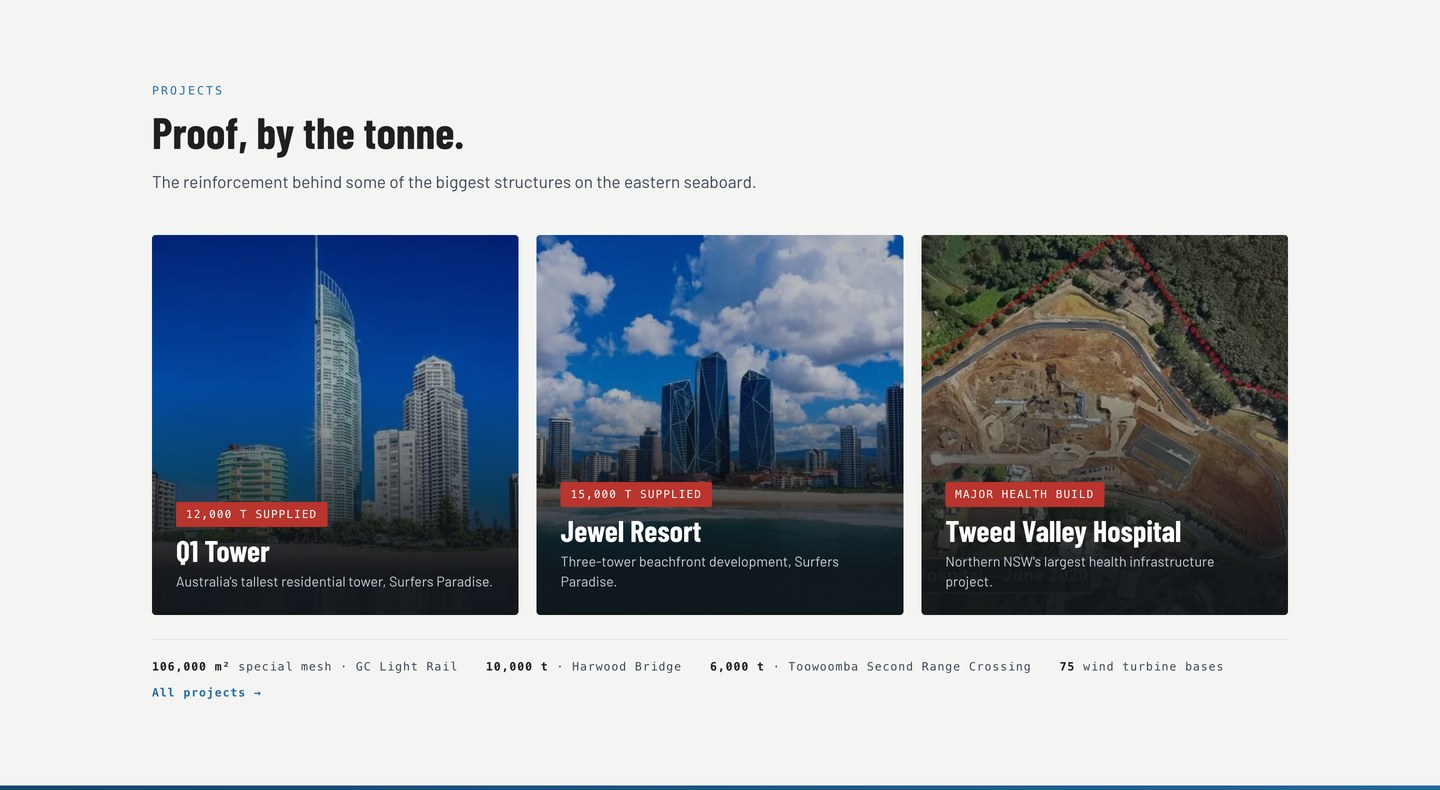The image size is (1440, 790).
Task: Click 'Australia's tallest residential tower' description
Action: [x=334, y=582]
